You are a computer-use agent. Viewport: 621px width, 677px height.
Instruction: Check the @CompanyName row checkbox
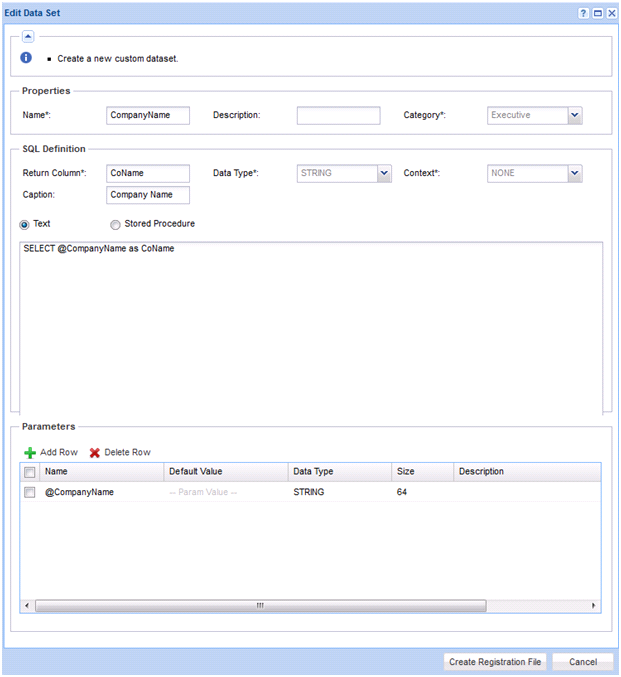pos(30,492)
